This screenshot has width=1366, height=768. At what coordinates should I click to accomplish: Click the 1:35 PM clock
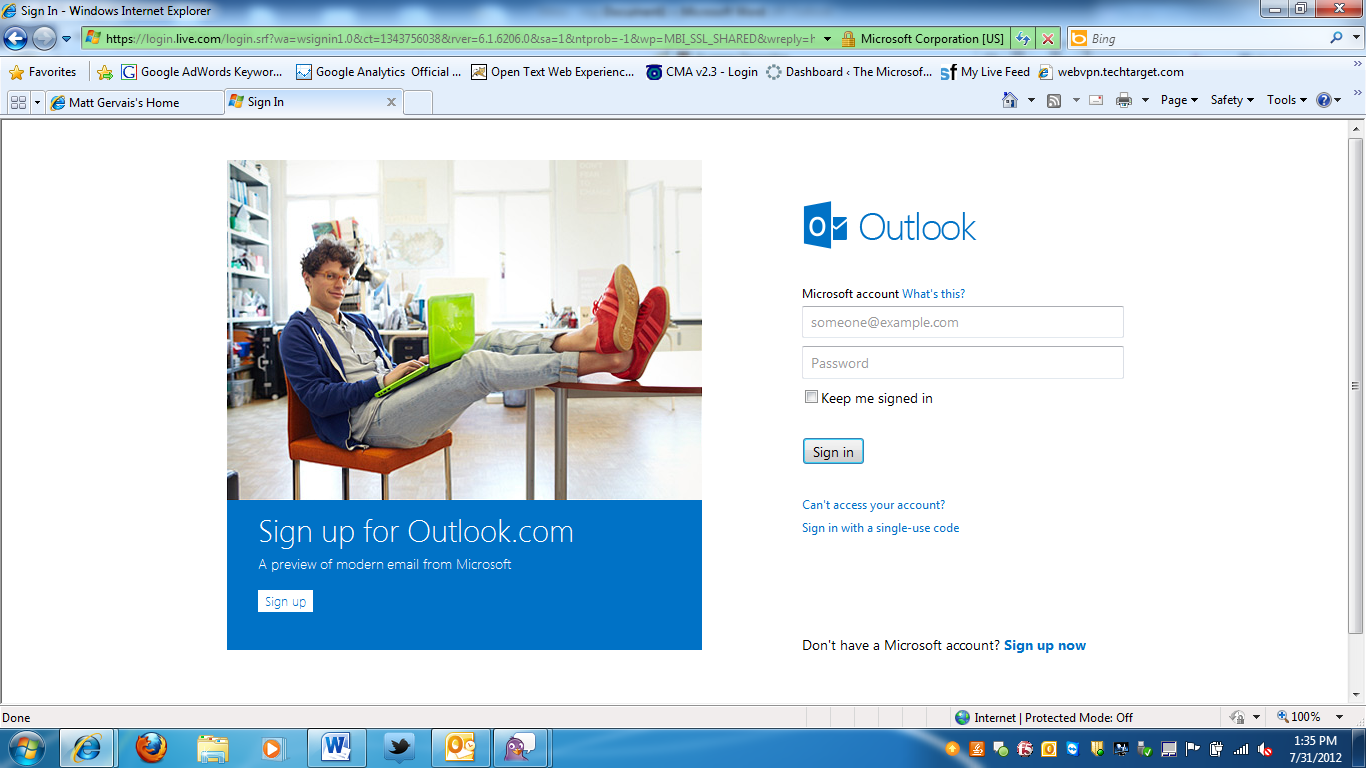pyautogui.click(x=1315, y=741)
